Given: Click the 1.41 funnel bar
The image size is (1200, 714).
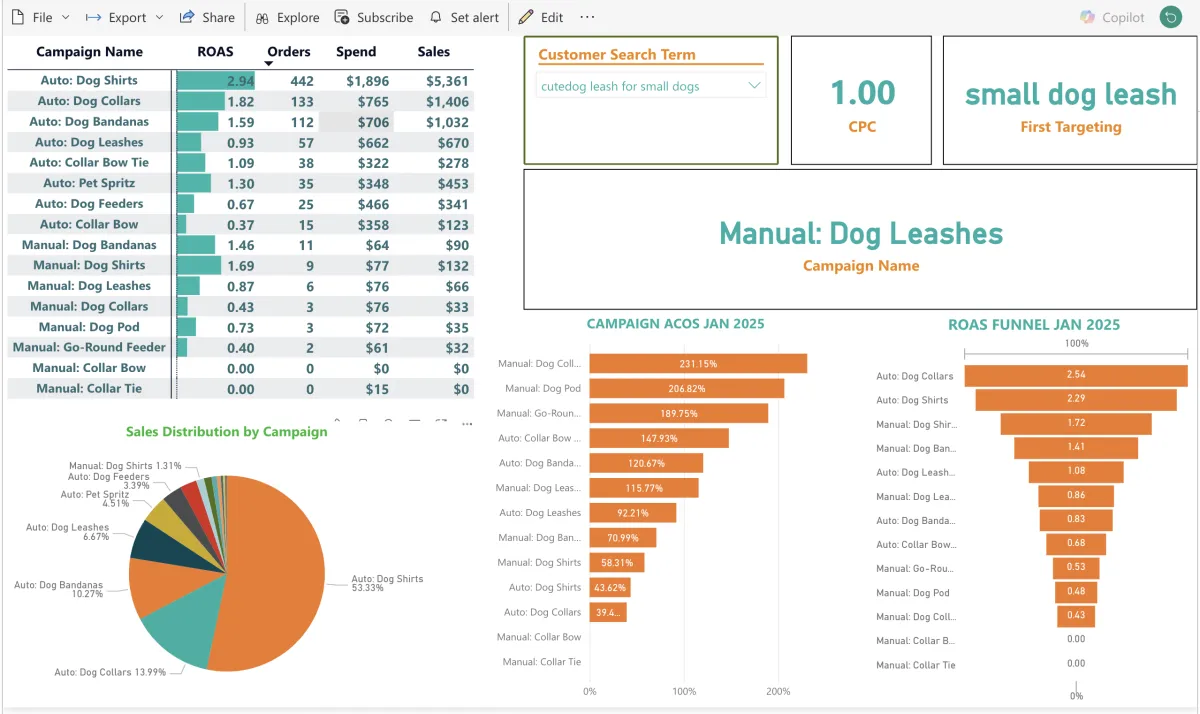Looking at the screenshot, I should point(1076,448).
